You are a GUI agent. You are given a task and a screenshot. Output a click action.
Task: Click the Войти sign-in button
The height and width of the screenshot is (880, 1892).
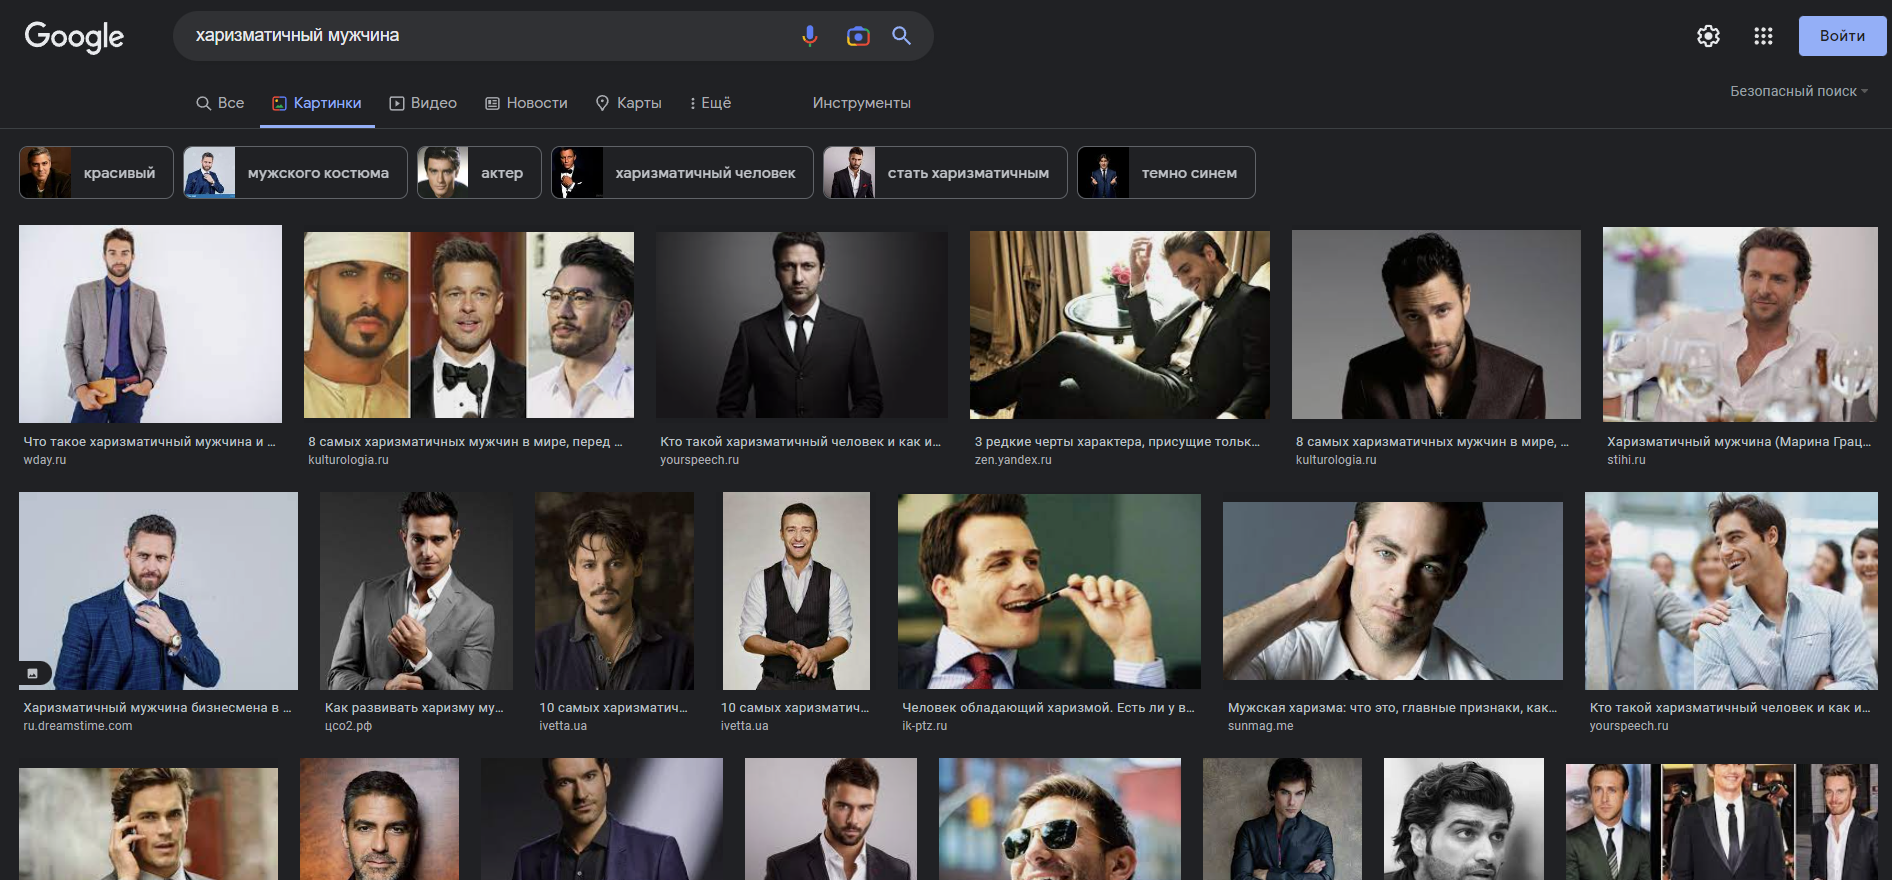click(1842, 36)
